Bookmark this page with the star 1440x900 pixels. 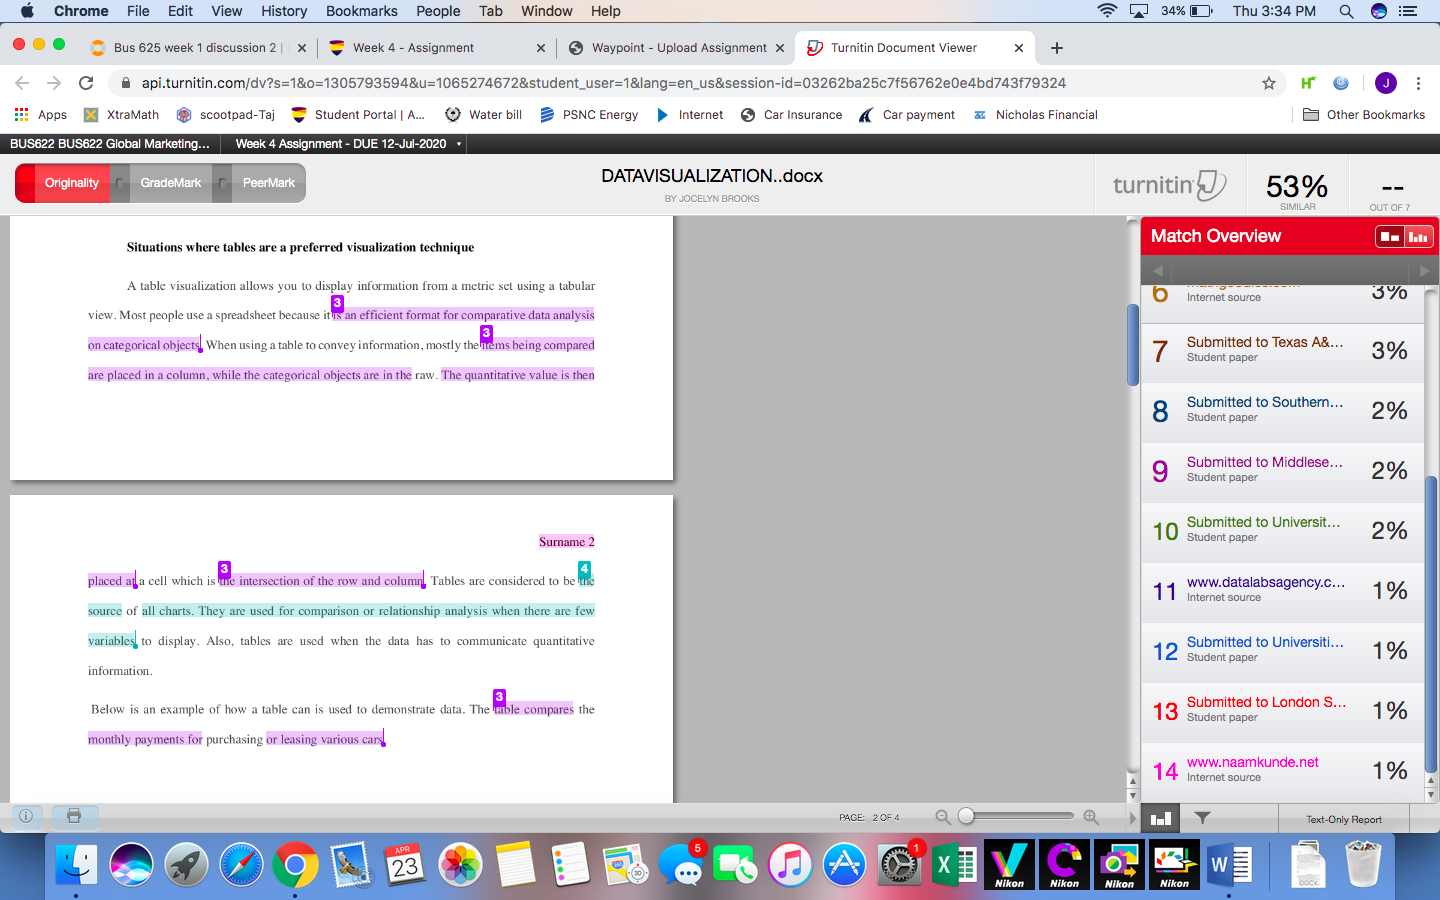point(1269,83)
